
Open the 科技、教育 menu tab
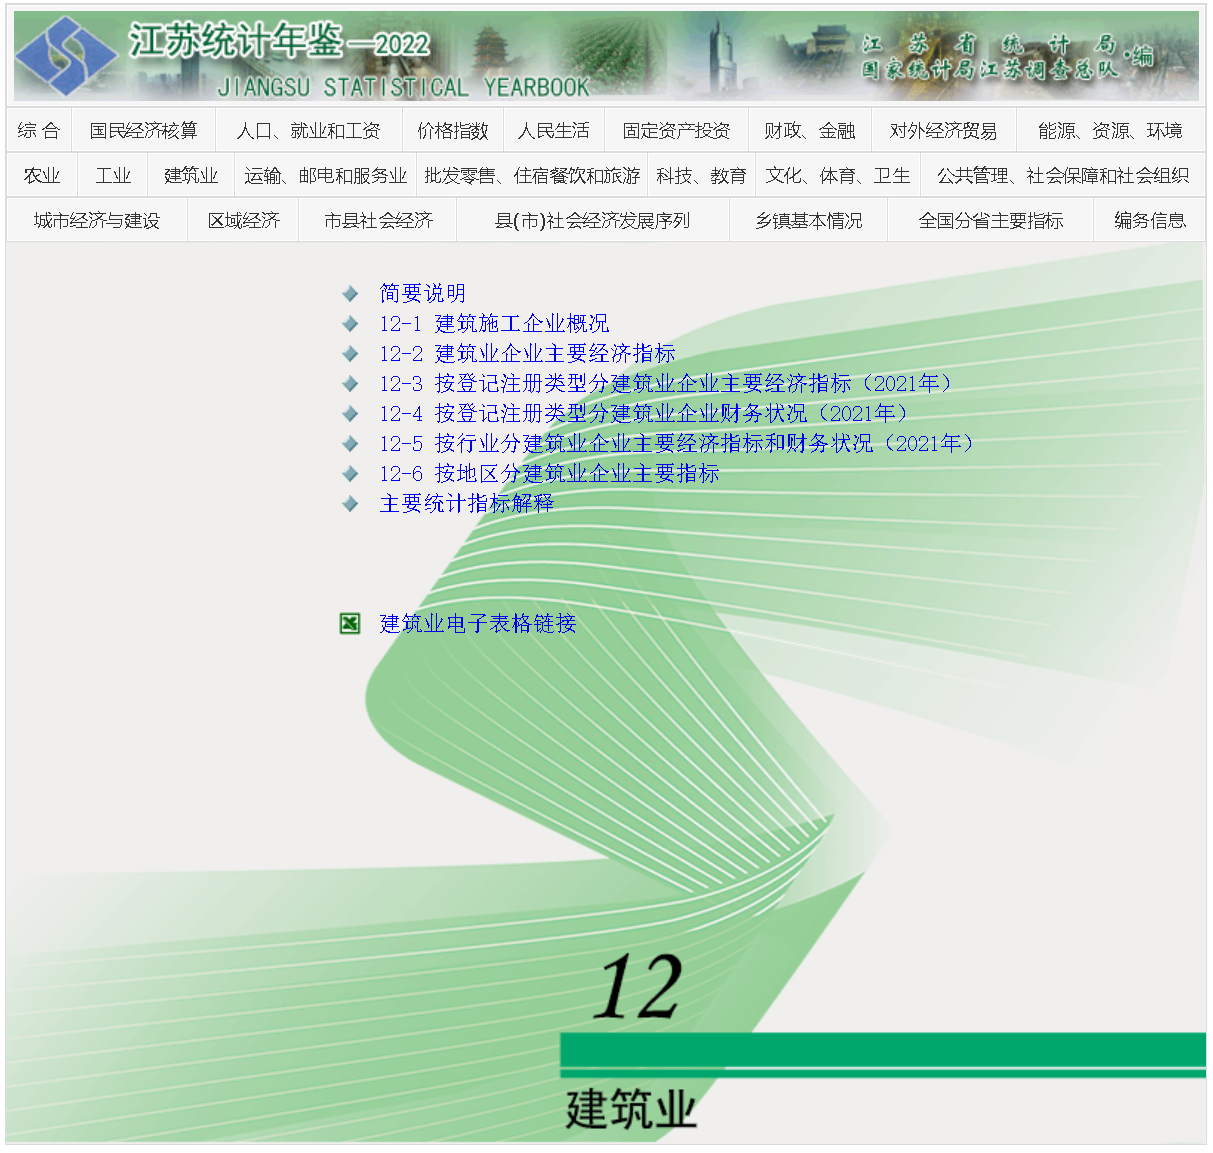[x=701, y=176]
